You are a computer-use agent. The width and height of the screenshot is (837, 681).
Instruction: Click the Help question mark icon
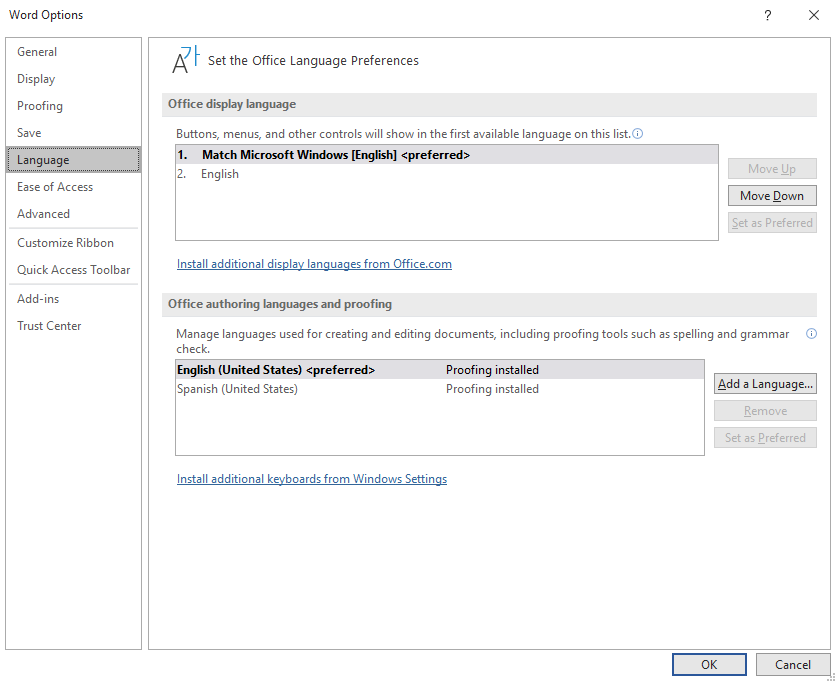(768, 15)
